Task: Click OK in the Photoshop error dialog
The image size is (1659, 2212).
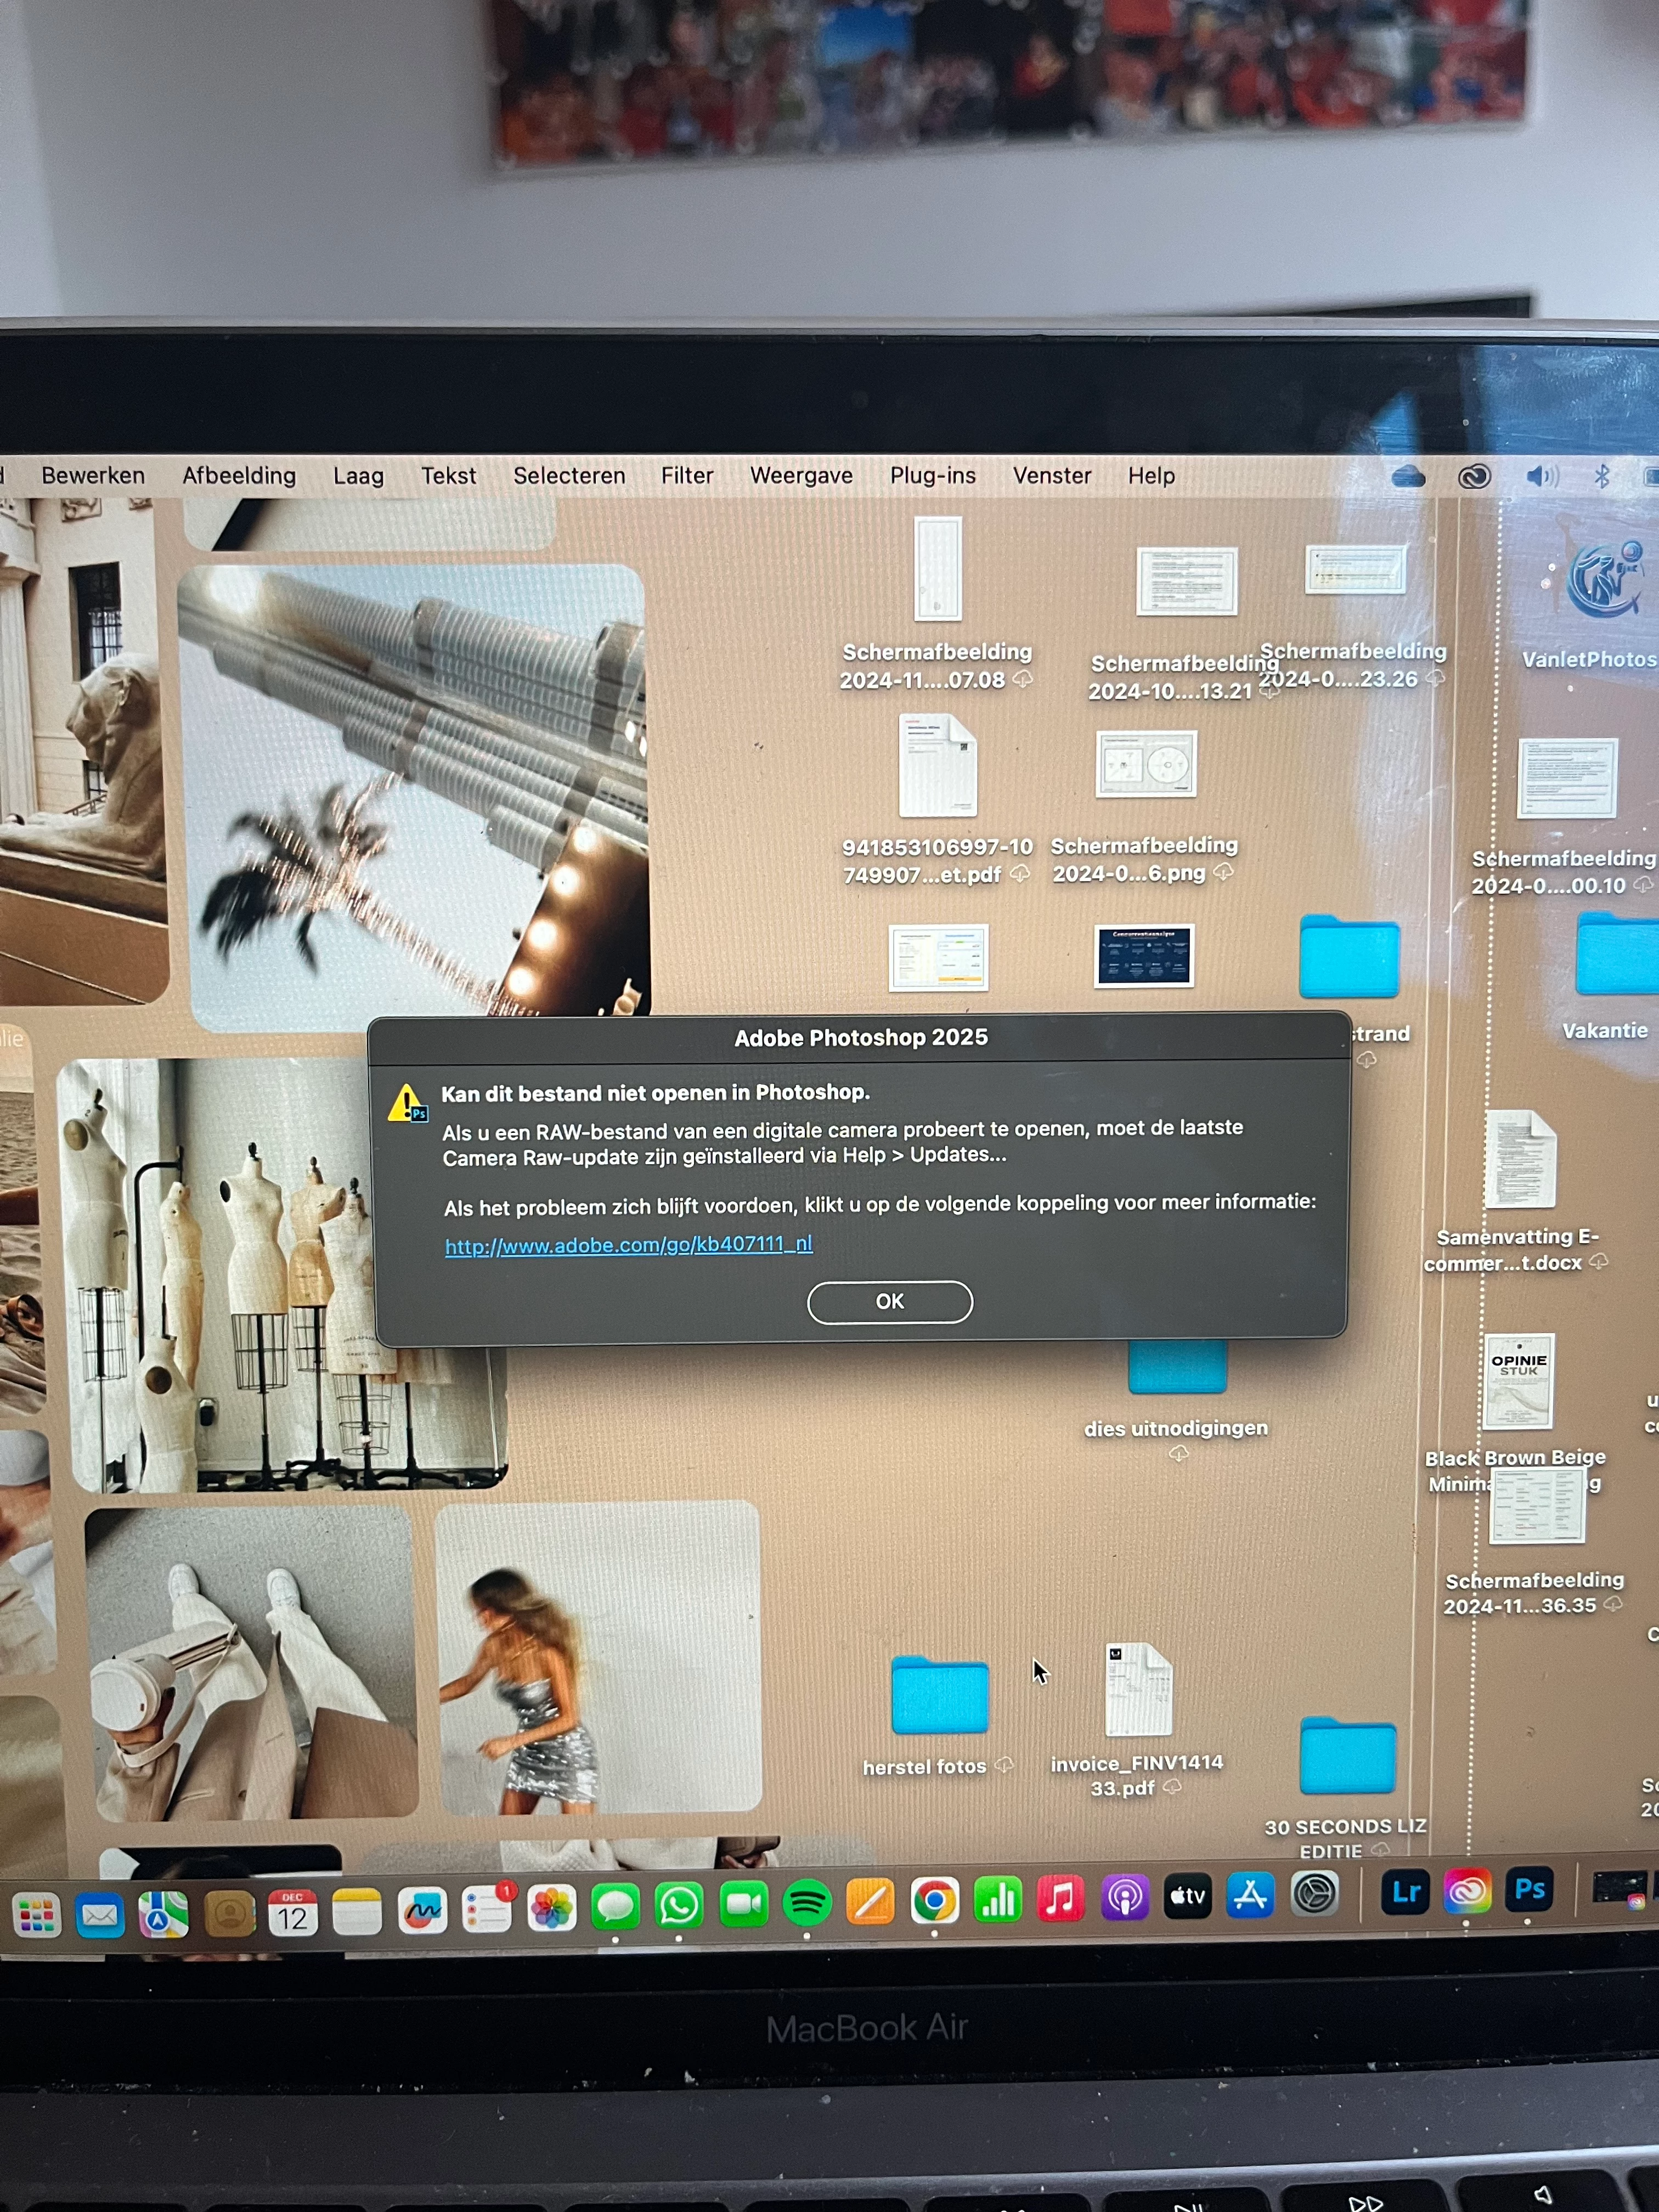Action: click(x=889, y=1301)
